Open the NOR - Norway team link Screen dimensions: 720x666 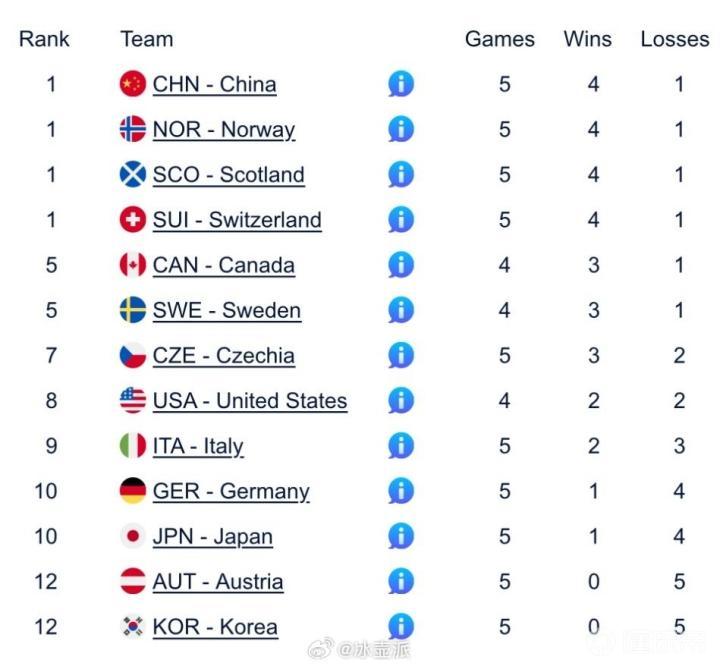pos(223,129)
